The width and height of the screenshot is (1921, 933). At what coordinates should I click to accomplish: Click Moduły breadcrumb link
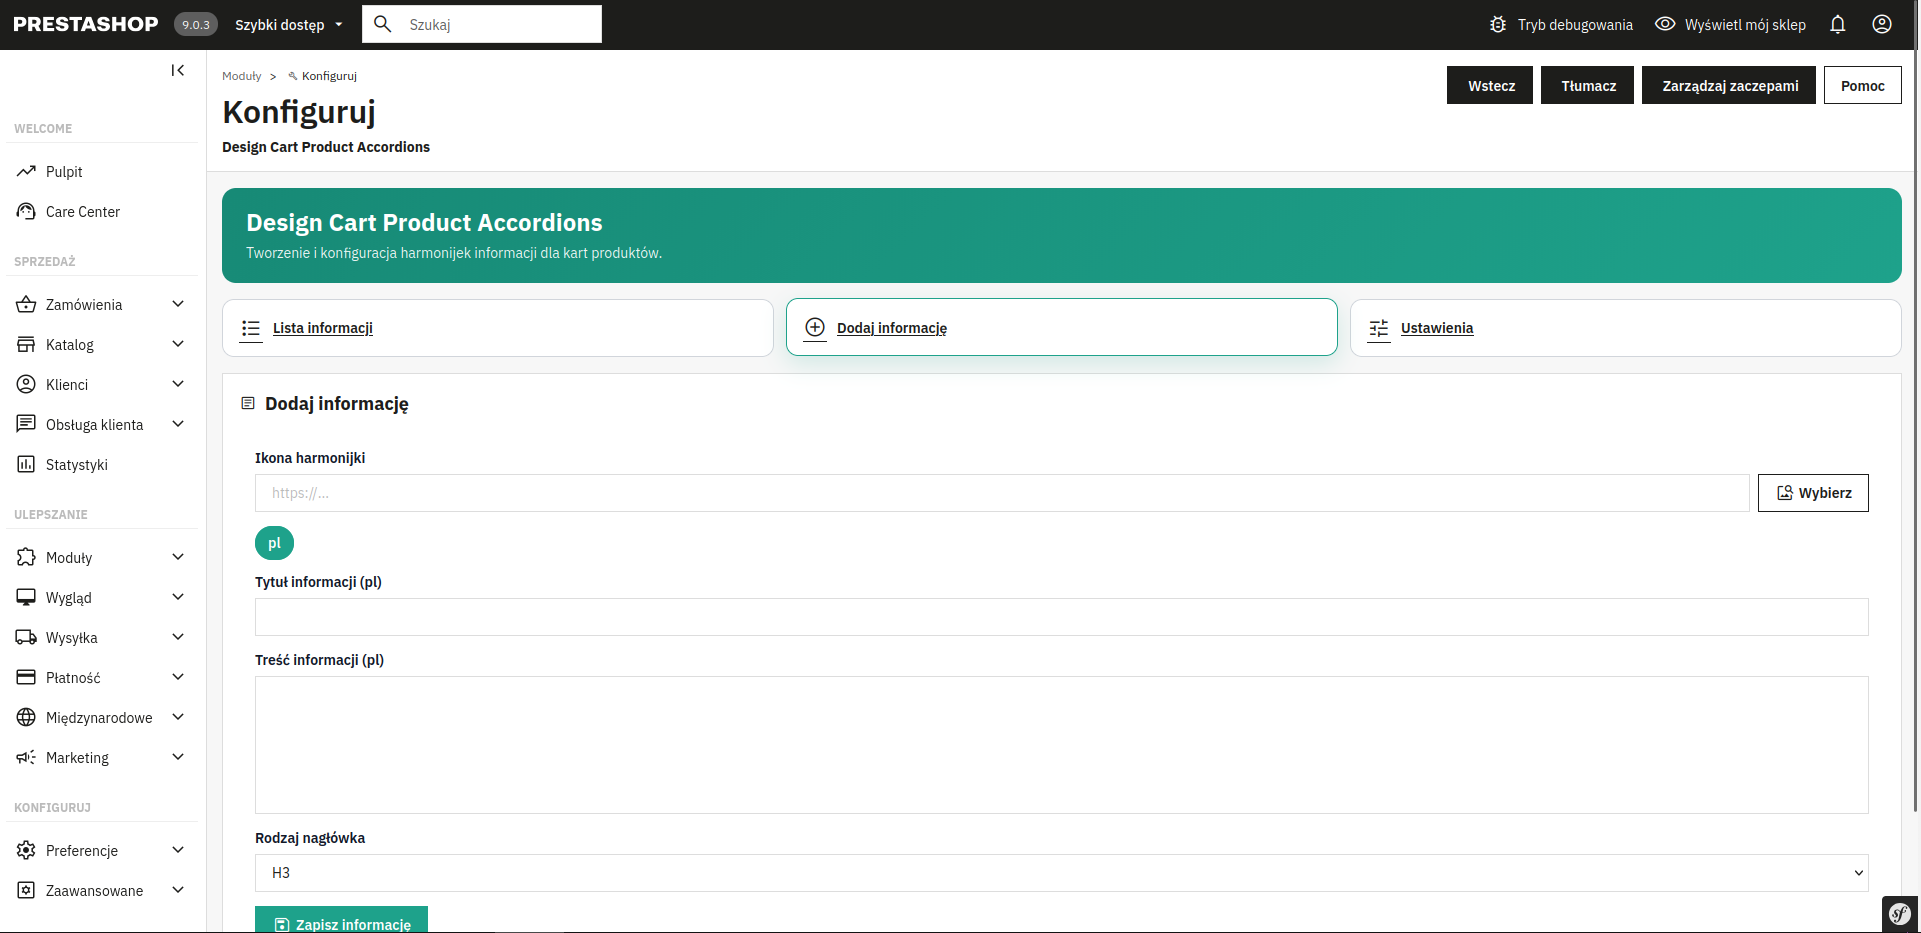tap(242, 76)
